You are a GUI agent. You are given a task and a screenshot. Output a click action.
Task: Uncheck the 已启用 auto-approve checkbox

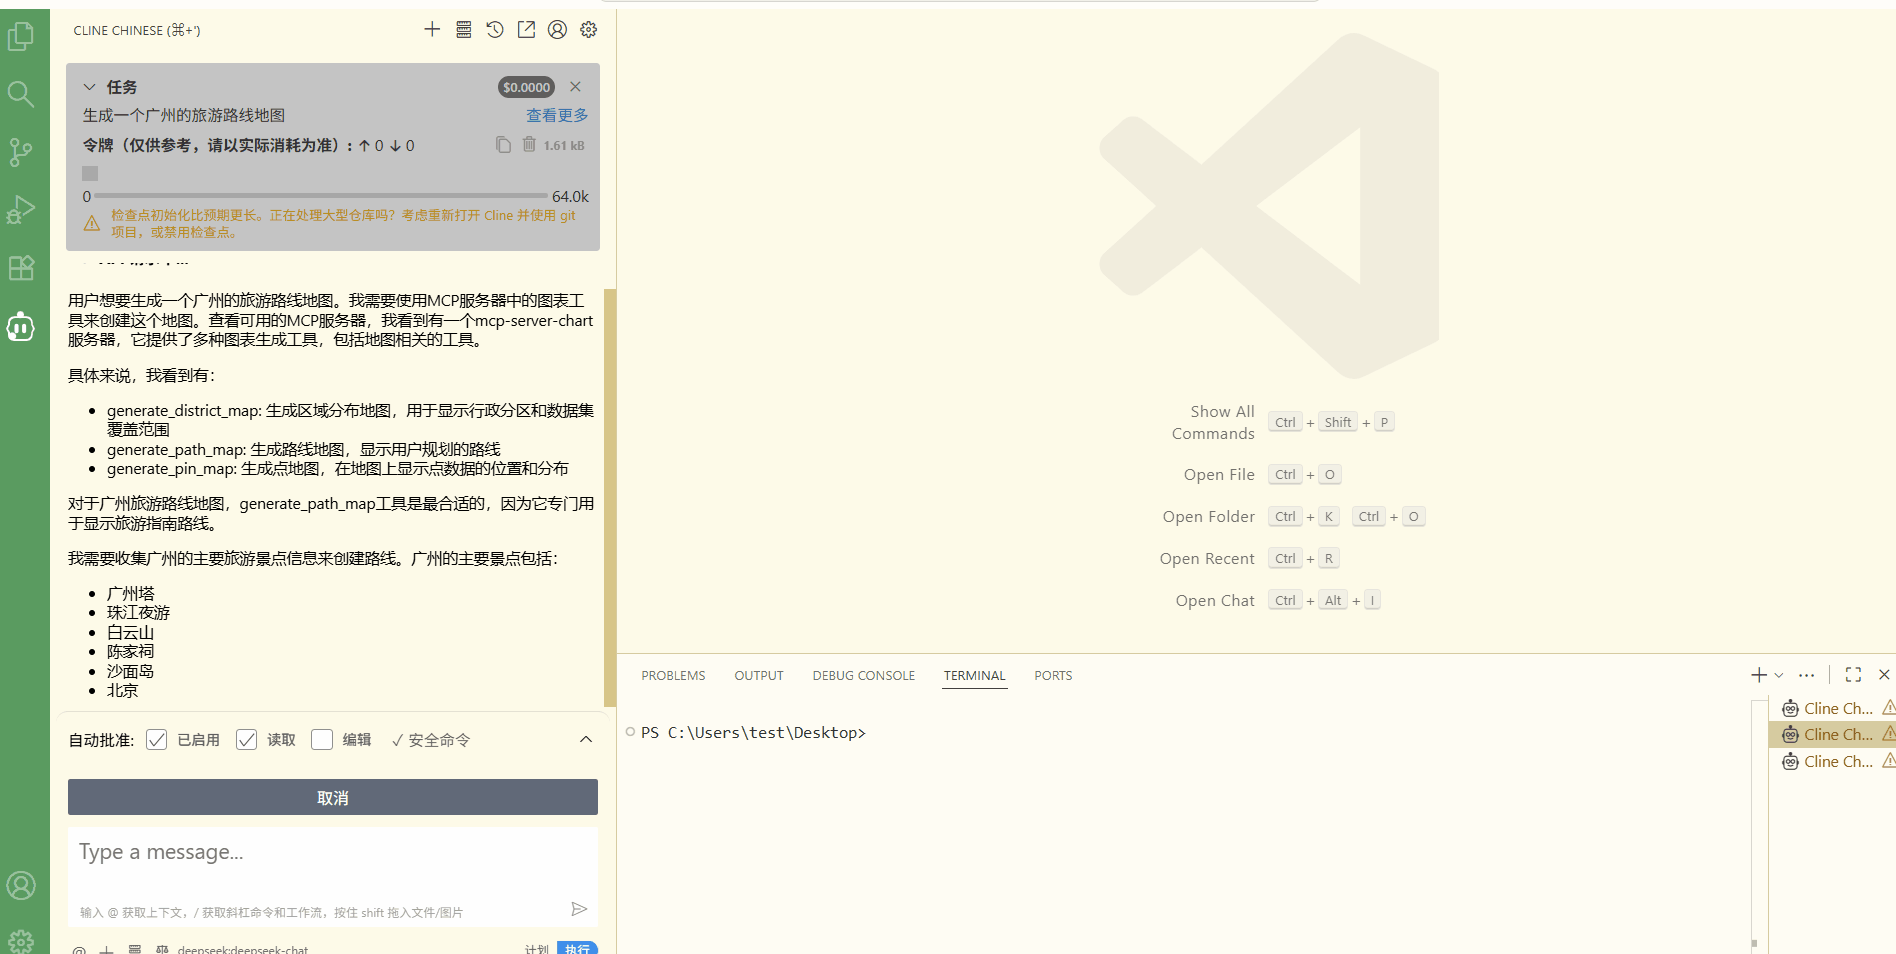coord(156,739)
